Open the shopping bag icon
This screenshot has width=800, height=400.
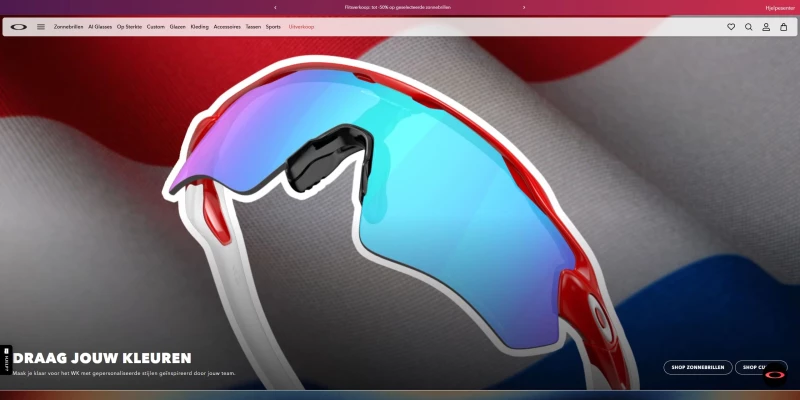pyautogui.click(x=784, y=27)
